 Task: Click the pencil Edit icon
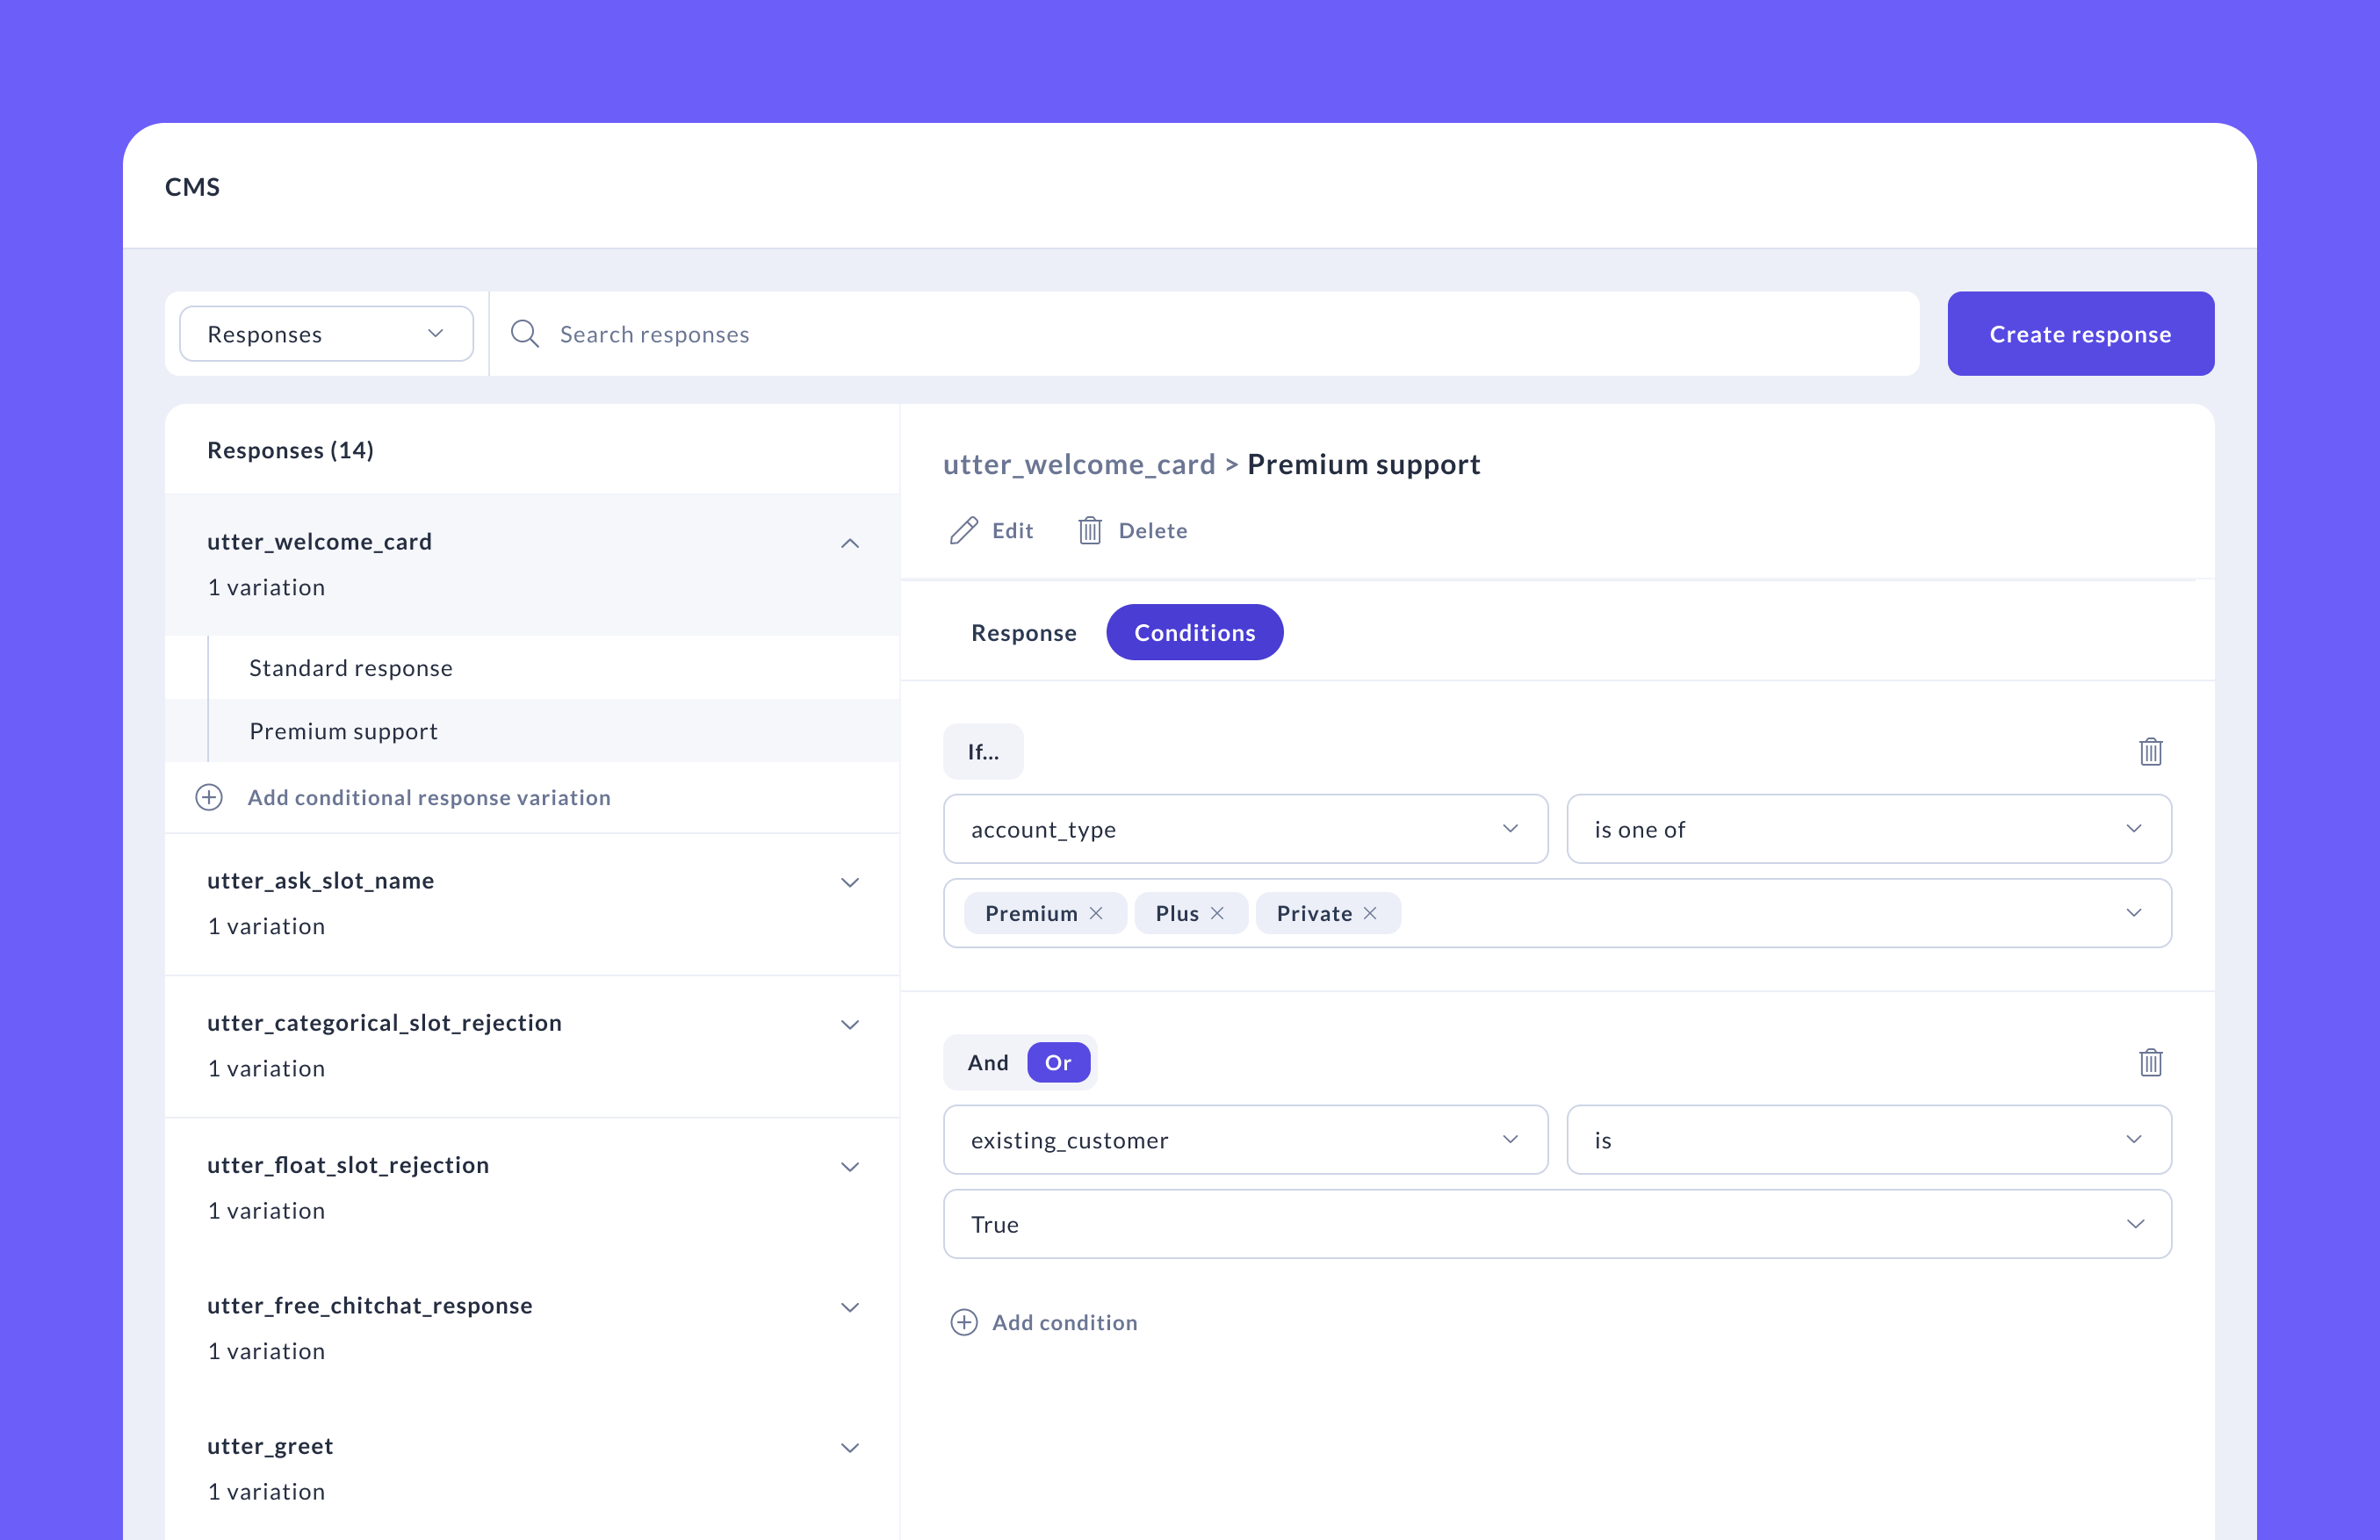point(963,530)
